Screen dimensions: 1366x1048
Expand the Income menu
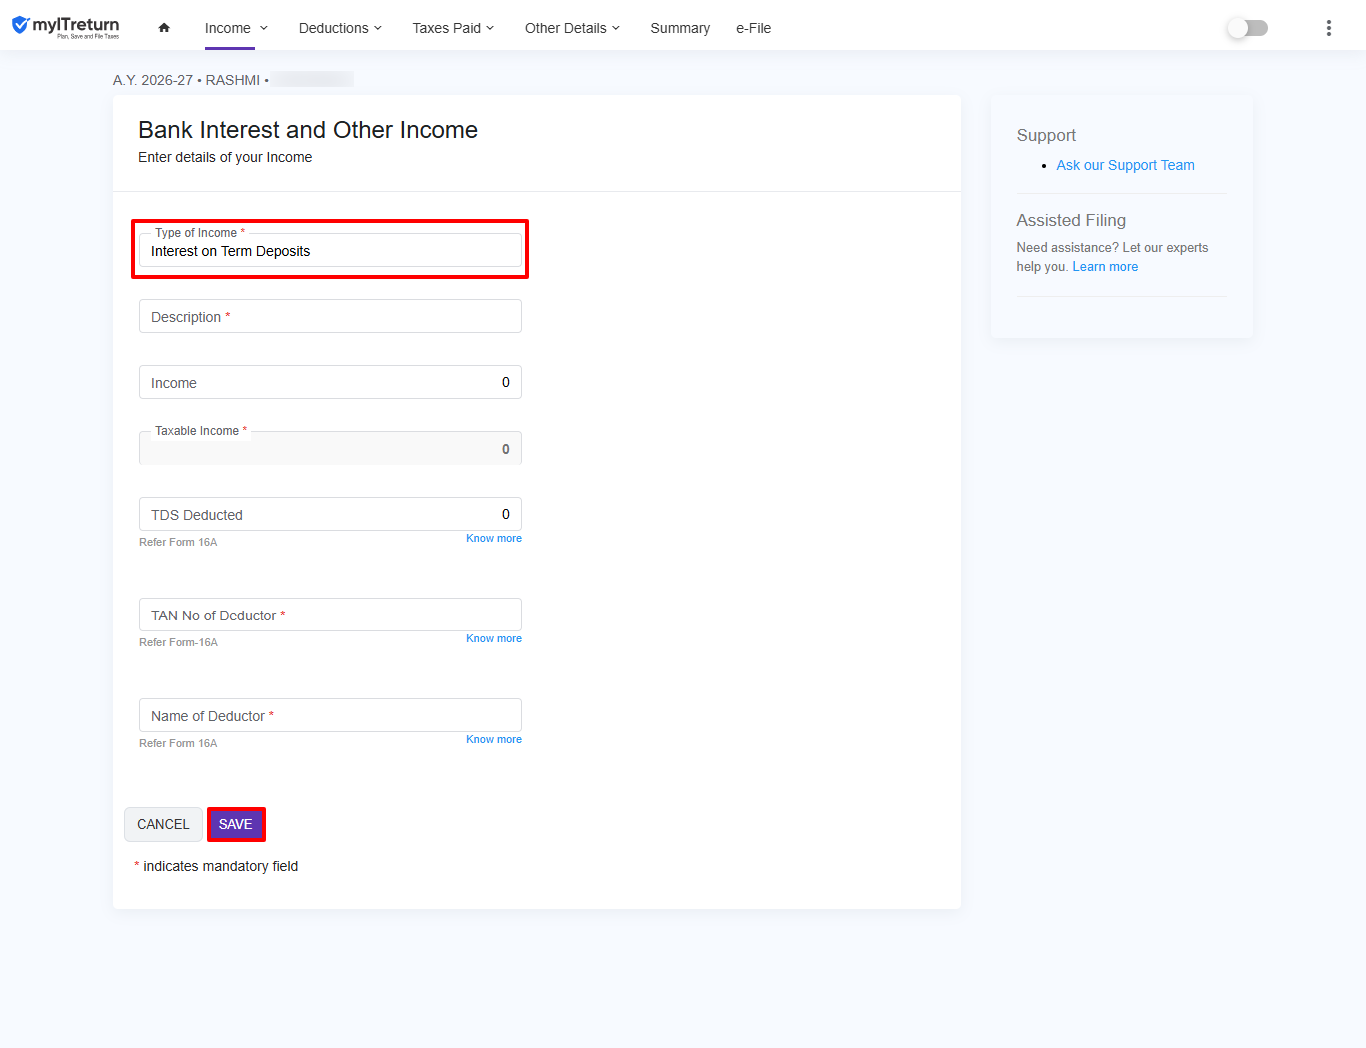click(x=236, y=28)
